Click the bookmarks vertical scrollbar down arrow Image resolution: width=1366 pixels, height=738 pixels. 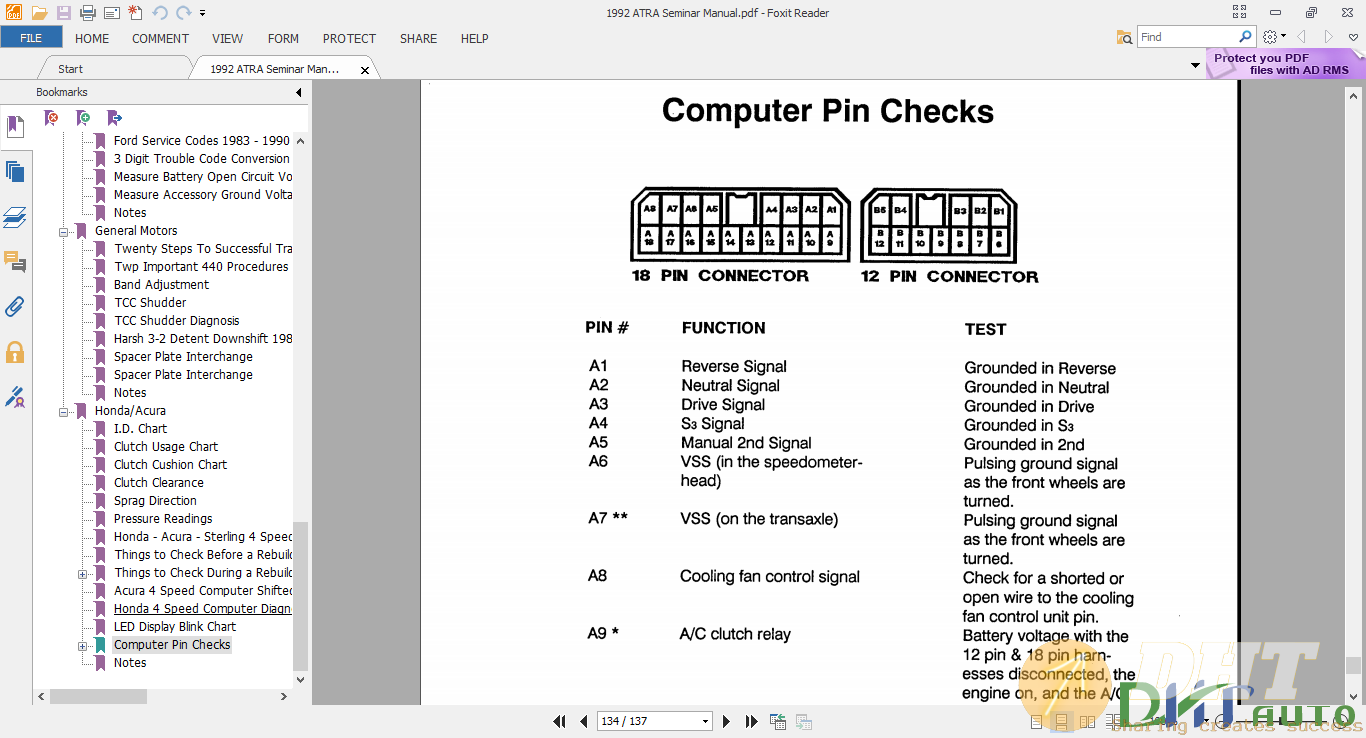coord(301,680)
